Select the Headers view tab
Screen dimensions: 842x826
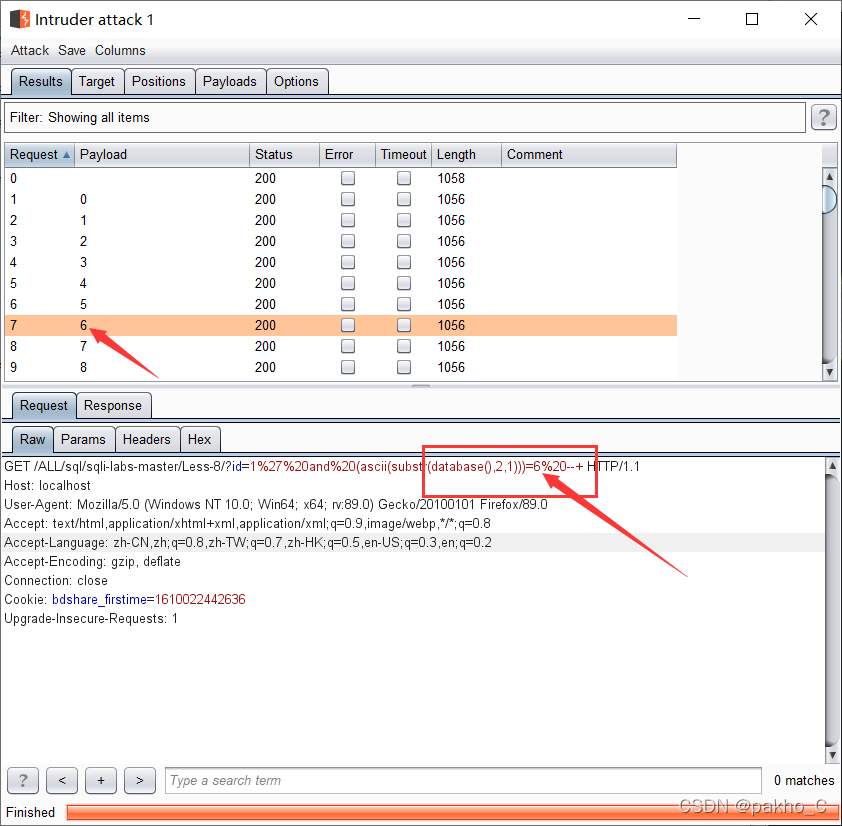[147, 439]
